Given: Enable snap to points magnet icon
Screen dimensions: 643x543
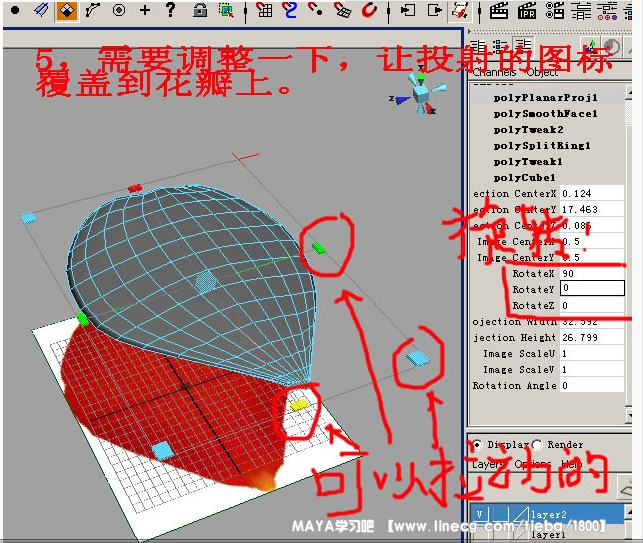Looking at the screenshot, I should tap(316, 9).
